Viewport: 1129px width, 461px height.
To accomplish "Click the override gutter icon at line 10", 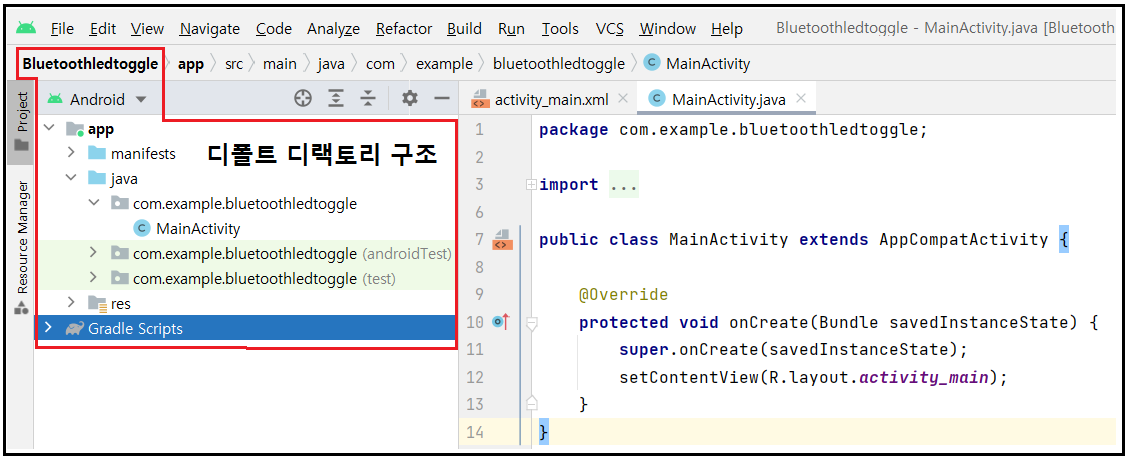I will 501,322.
